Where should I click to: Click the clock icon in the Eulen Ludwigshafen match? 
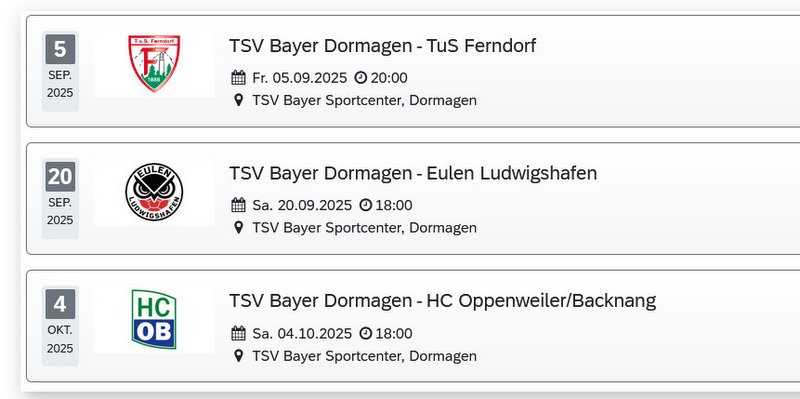tap(366, 205)
